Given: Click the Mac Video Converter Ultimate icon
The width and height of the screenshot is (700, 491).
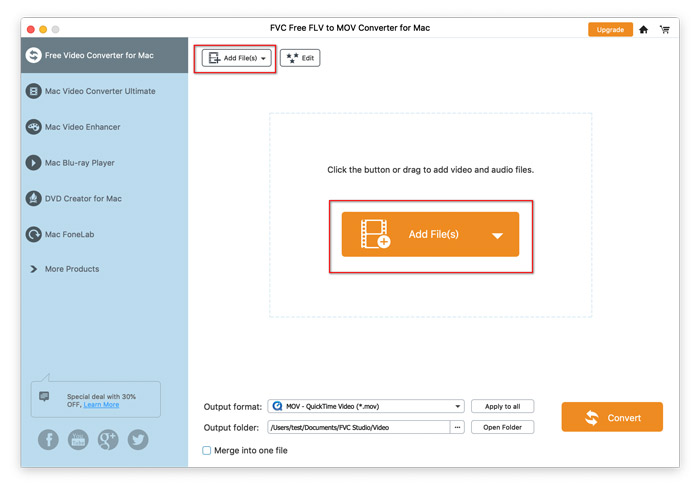Looking at the screenshot, I should point(33,91).
